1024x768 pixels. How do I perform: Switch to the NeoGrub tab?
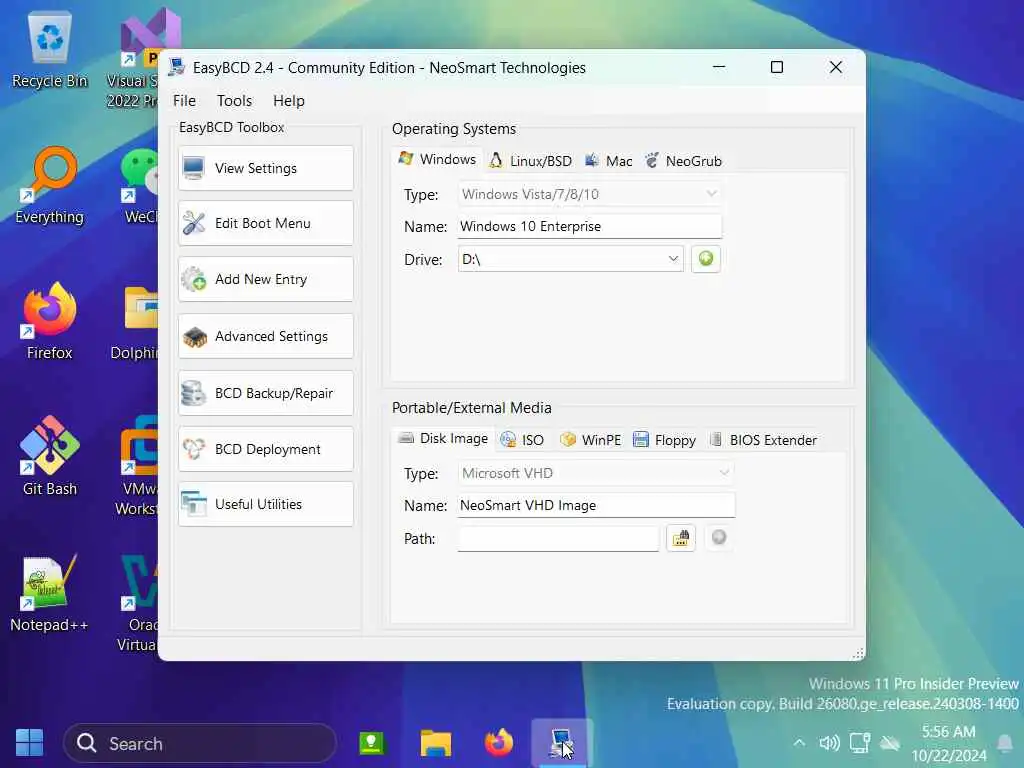tap(683, 161)
